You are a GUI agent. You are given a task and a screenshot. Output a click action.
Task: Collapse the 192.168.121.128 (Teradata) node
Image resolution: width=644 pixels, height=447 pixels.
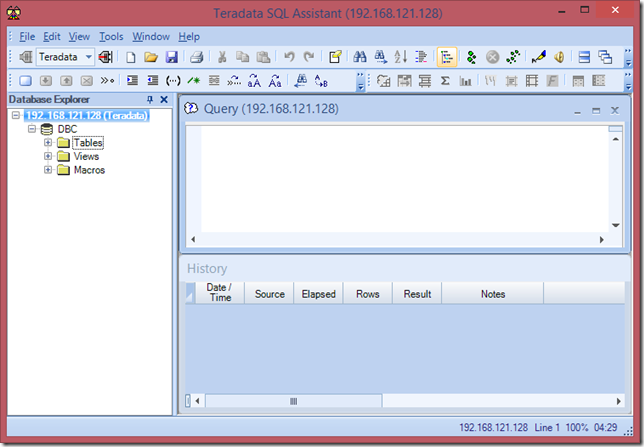tap(16, 115)
